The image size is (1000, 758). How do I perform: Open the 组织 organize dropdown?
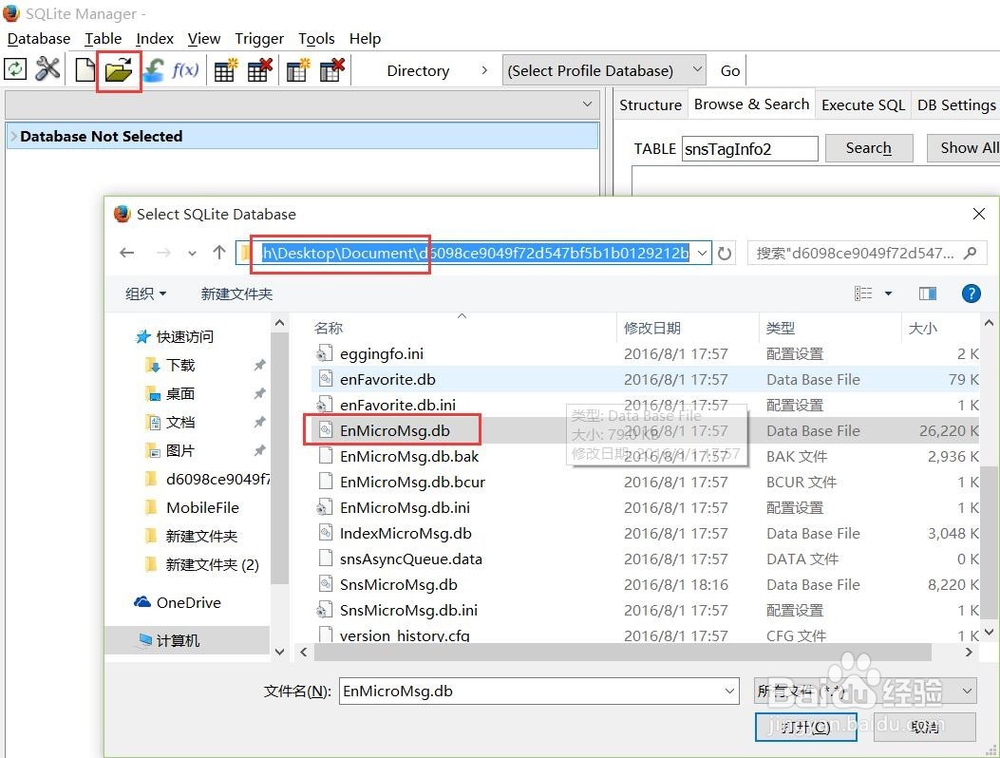pos(146,293)
